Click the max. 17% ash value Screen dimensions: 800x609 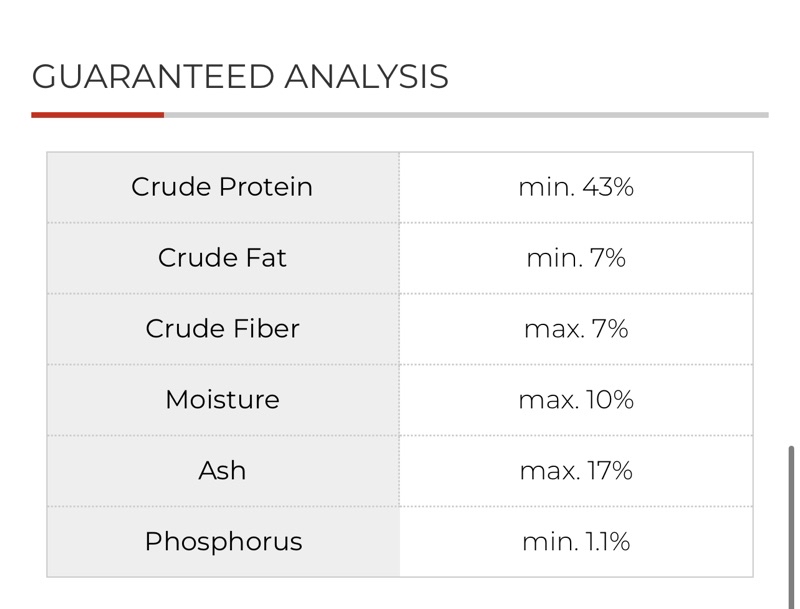576,471
